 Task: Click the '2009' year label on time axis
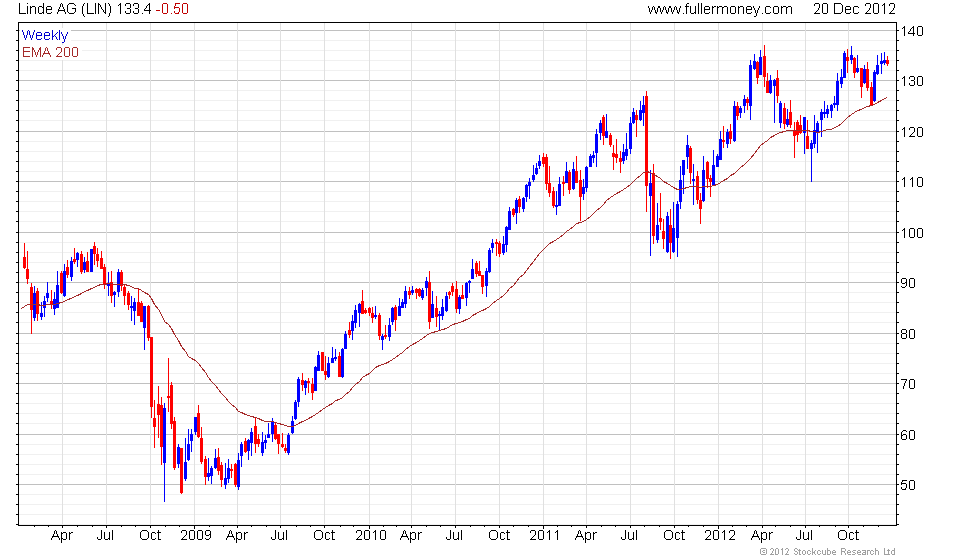(x=196, y=536)
